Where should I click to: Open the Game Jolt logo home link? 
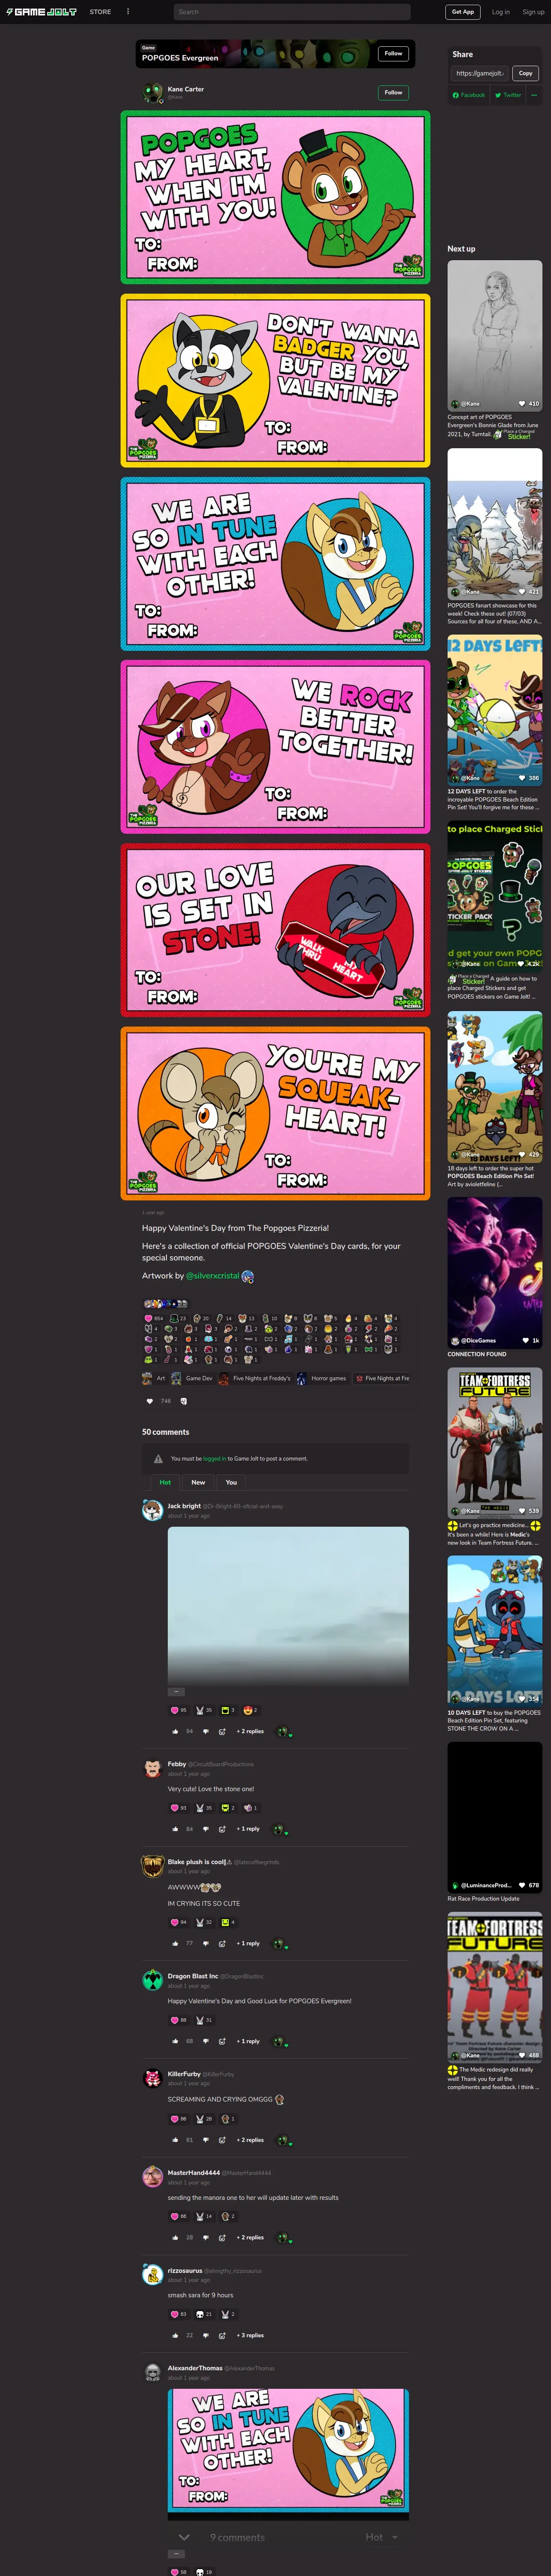(x=41, y=12)
